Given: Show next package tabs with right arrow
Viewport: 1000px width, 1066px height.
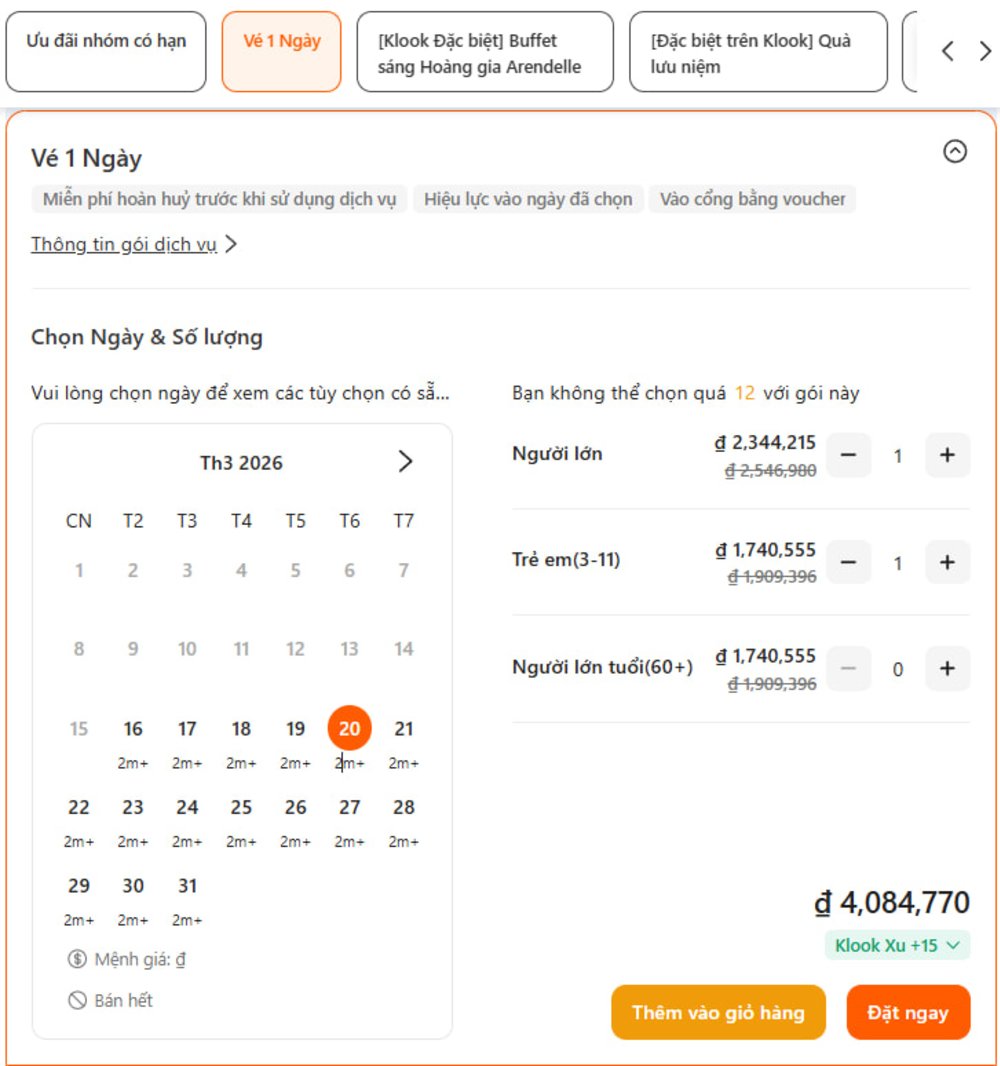Looking at the screenshot, I should (x=985, y=51).
